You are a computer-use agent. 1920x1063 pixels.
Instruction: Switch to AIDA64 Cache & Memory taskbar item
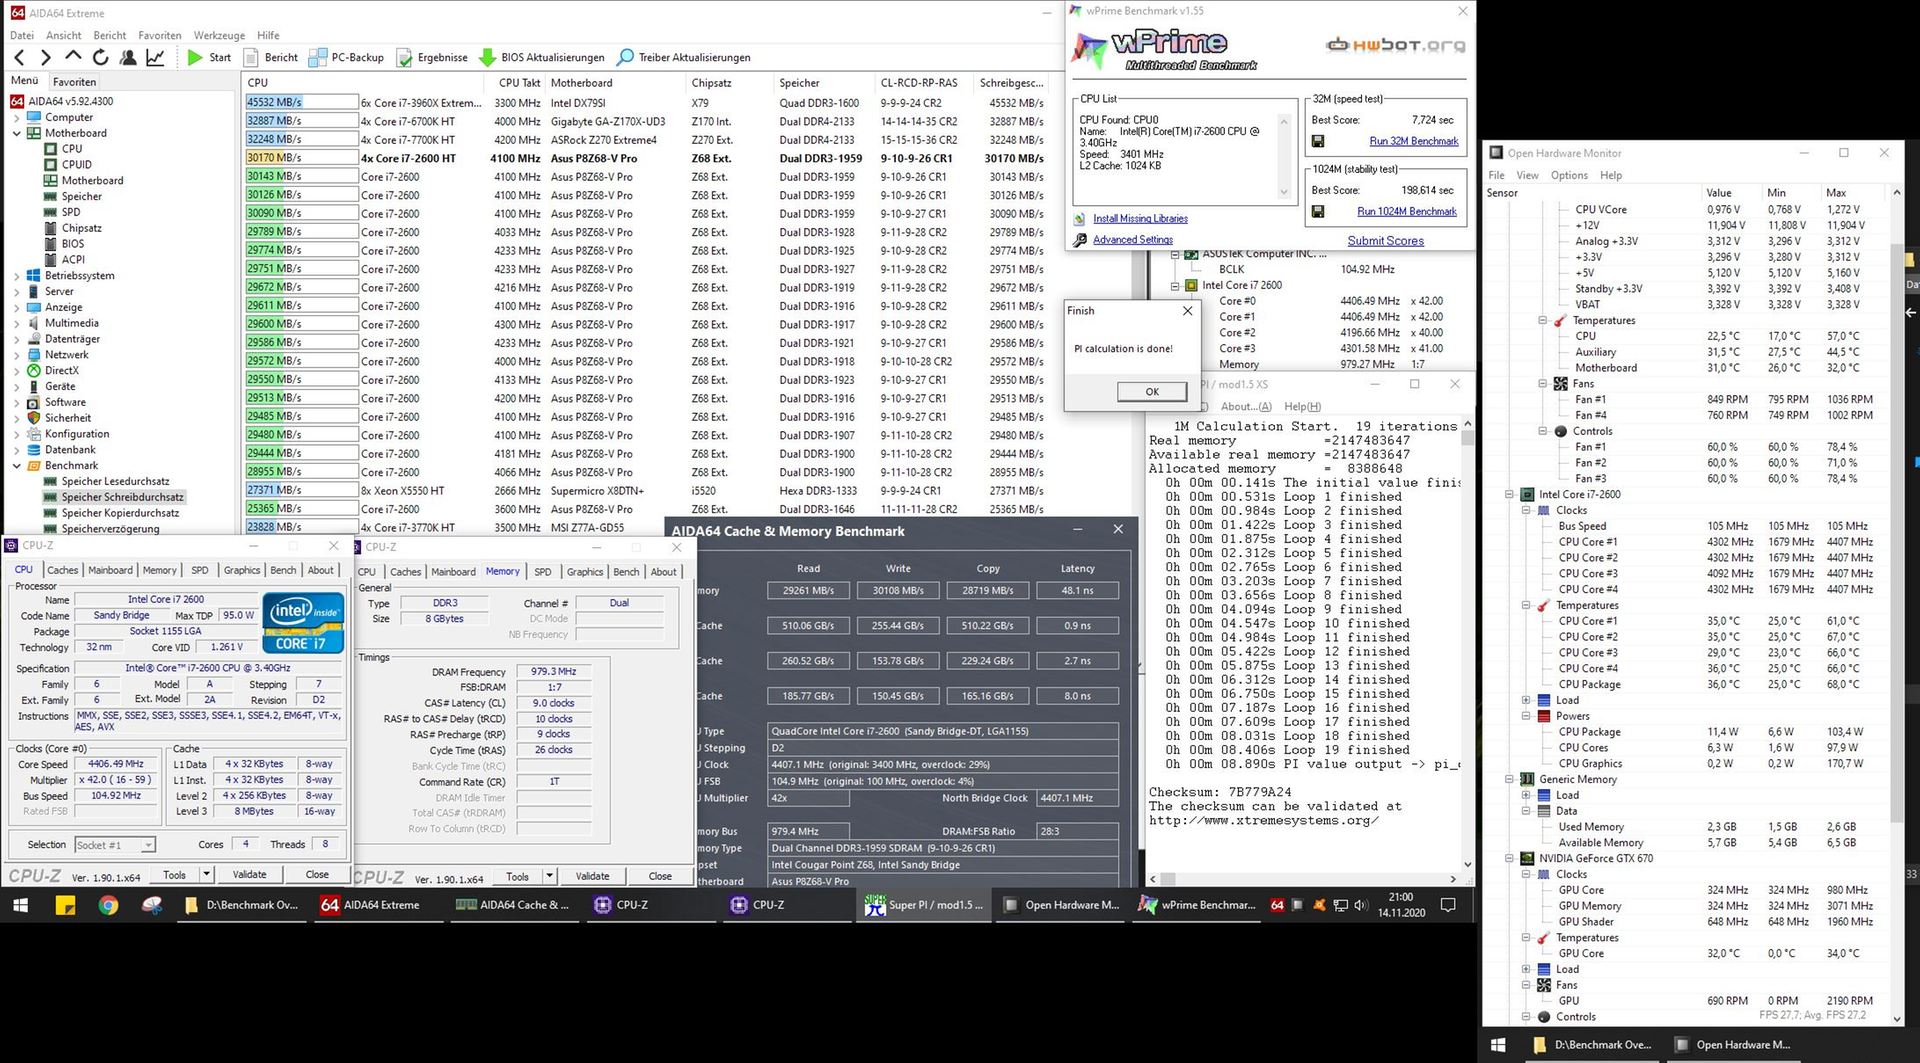click(512, 905)
